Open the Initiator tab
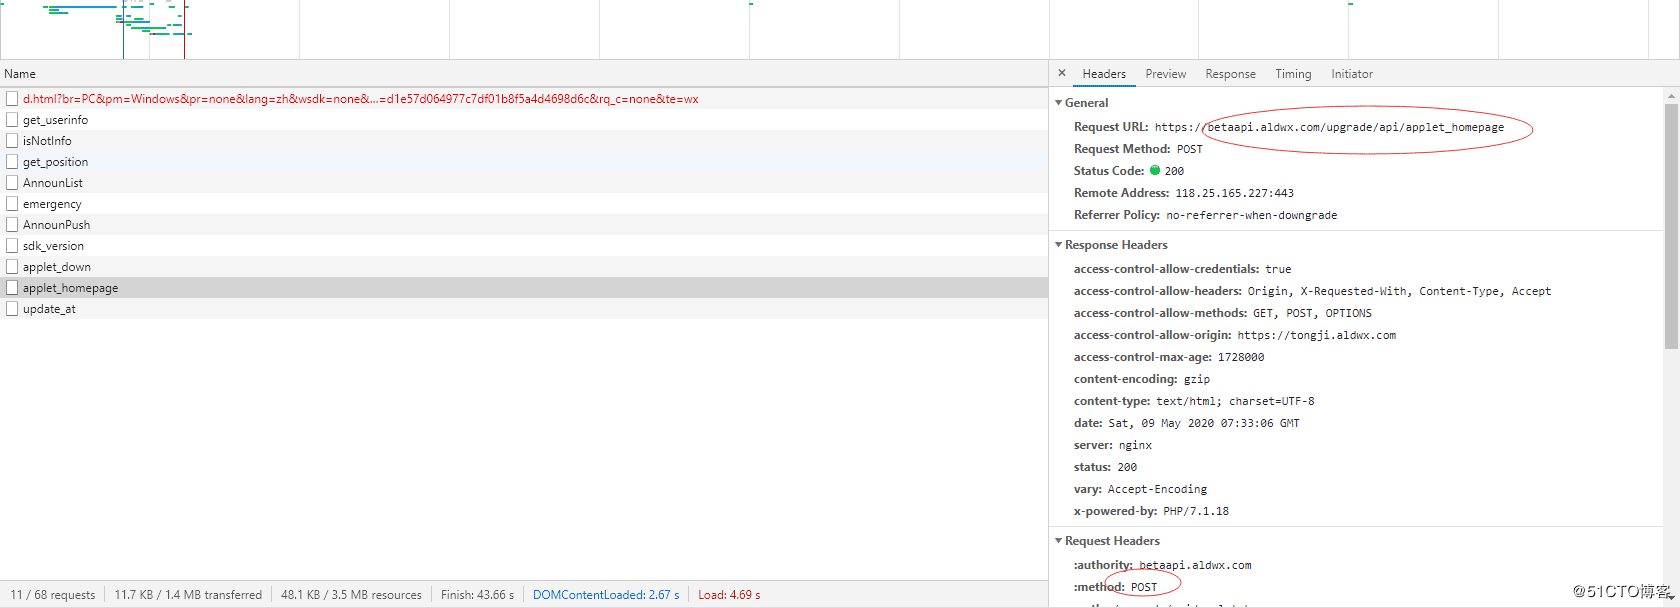The height and width of the screenshot is (608, 1680). [x=1351, y=74]
